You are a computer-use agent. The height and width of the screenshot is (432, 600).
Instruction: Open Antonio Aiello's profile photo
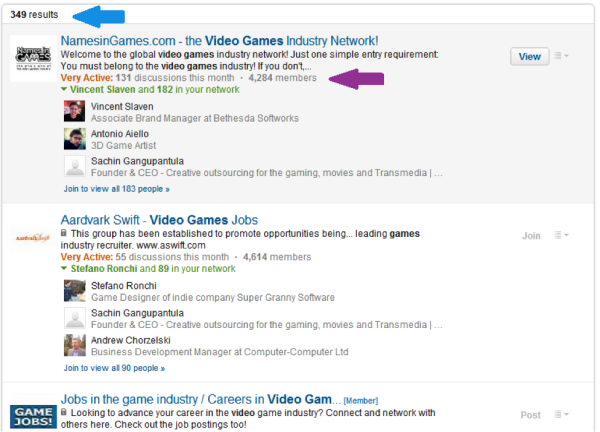74,139
